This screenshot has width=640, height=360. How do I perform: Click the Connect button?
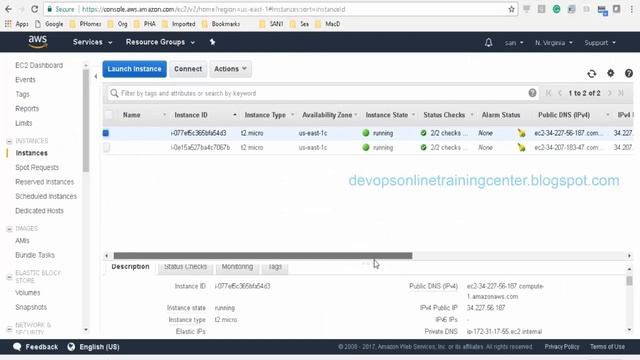[188, 69]
